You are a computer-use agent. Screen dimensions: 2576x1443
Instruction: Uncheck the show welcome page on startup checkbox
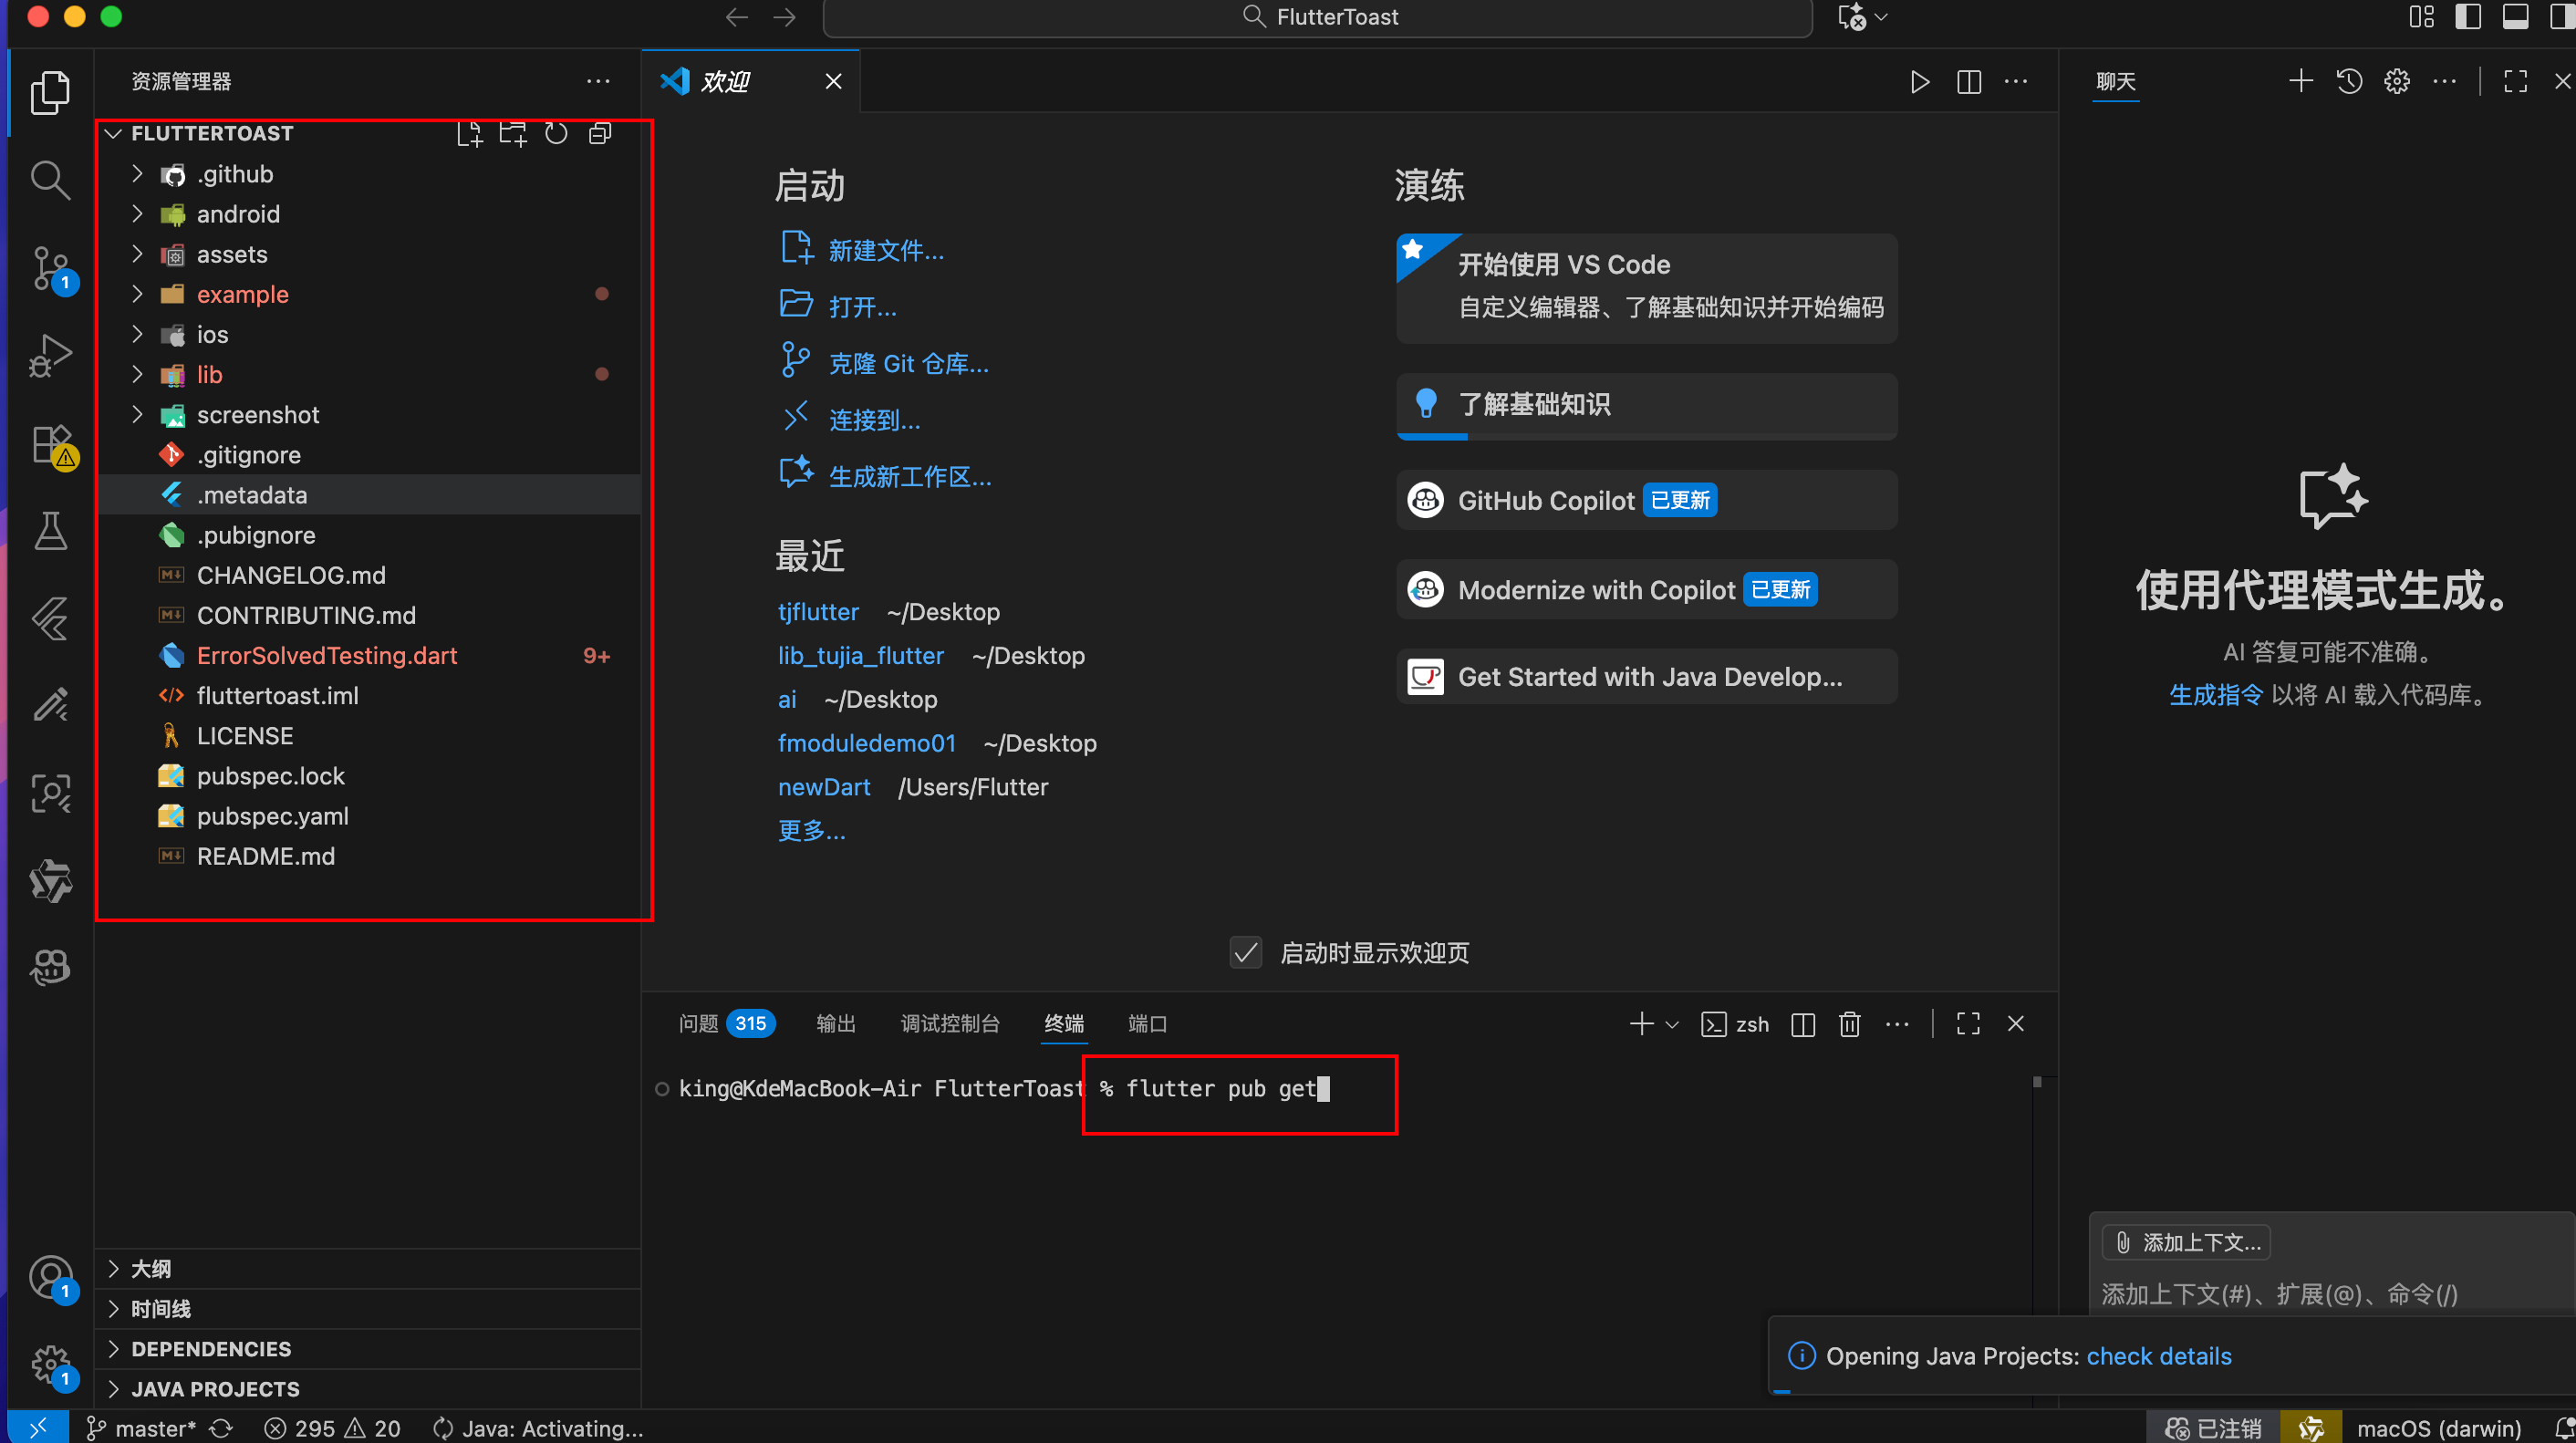coord(1246,952)
